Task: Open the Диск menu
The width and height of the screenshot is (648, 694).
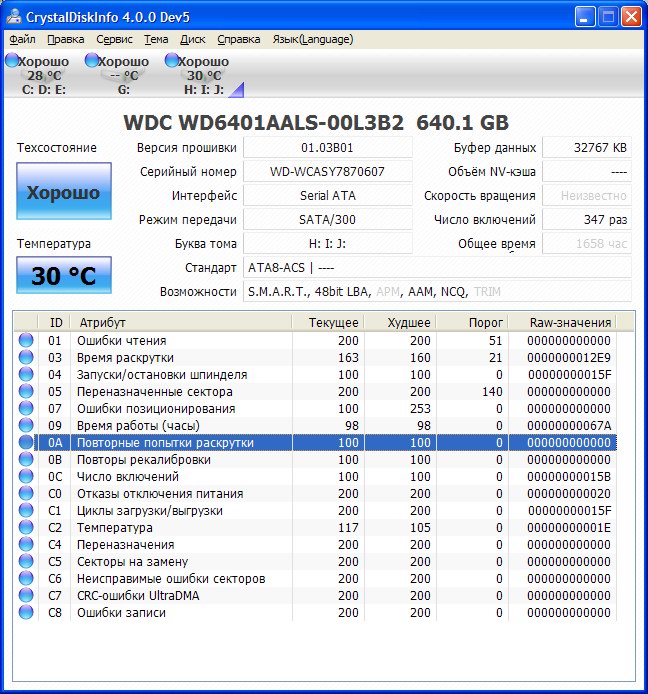Action: pos(193,39)
